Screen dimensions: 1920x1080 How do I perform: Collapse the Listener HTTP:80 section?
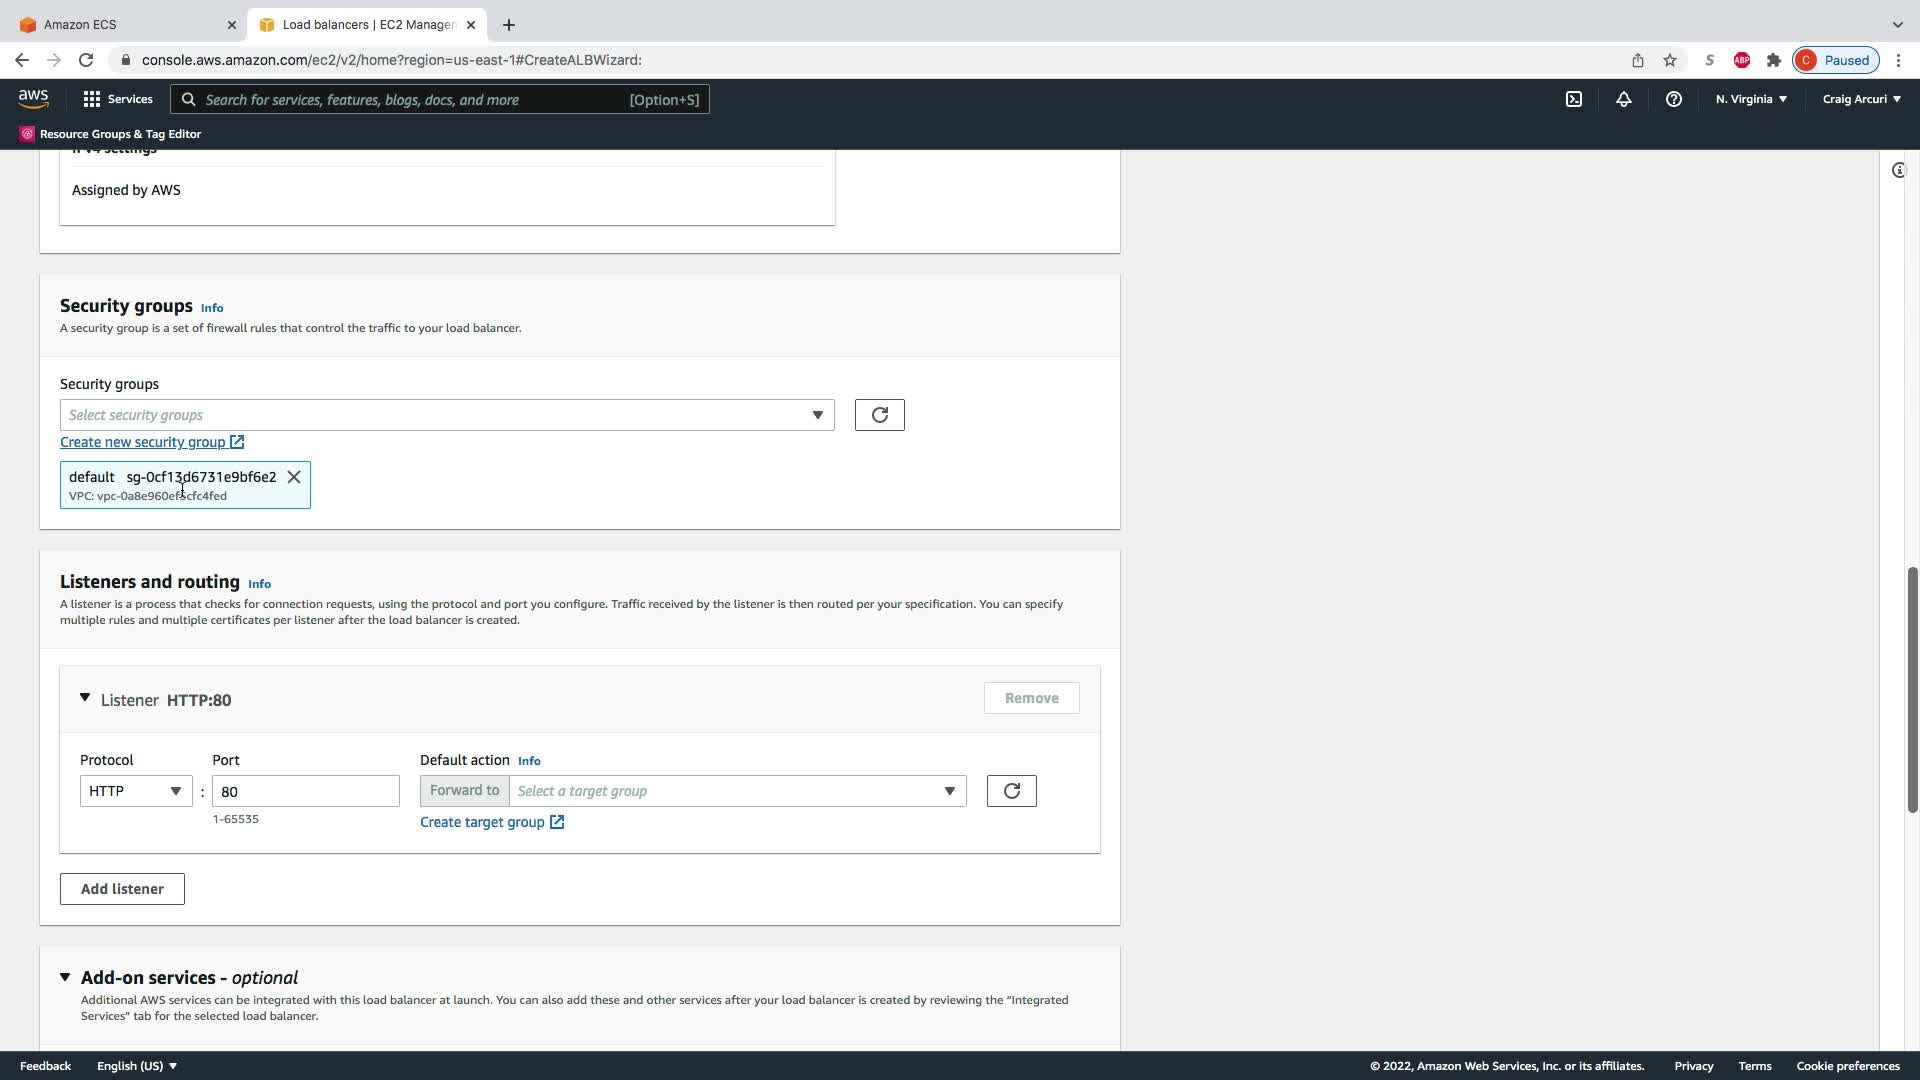point(85,698)
